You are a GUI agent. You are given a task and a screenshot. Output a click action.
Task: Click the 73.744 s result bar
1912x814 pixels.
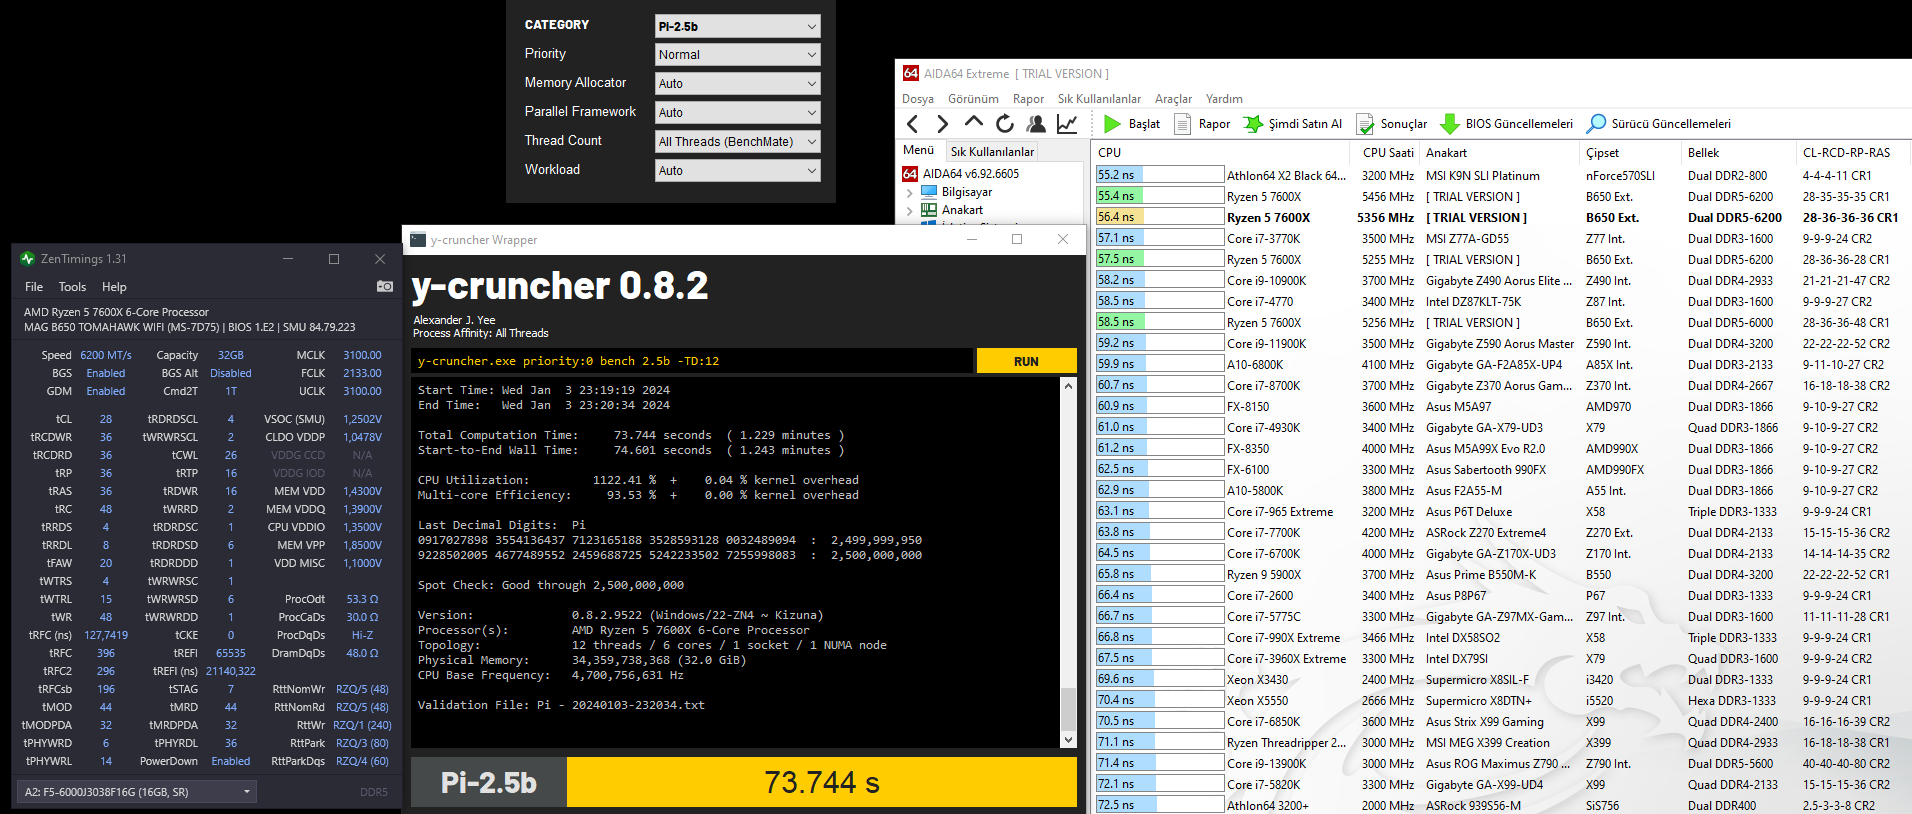822,782
